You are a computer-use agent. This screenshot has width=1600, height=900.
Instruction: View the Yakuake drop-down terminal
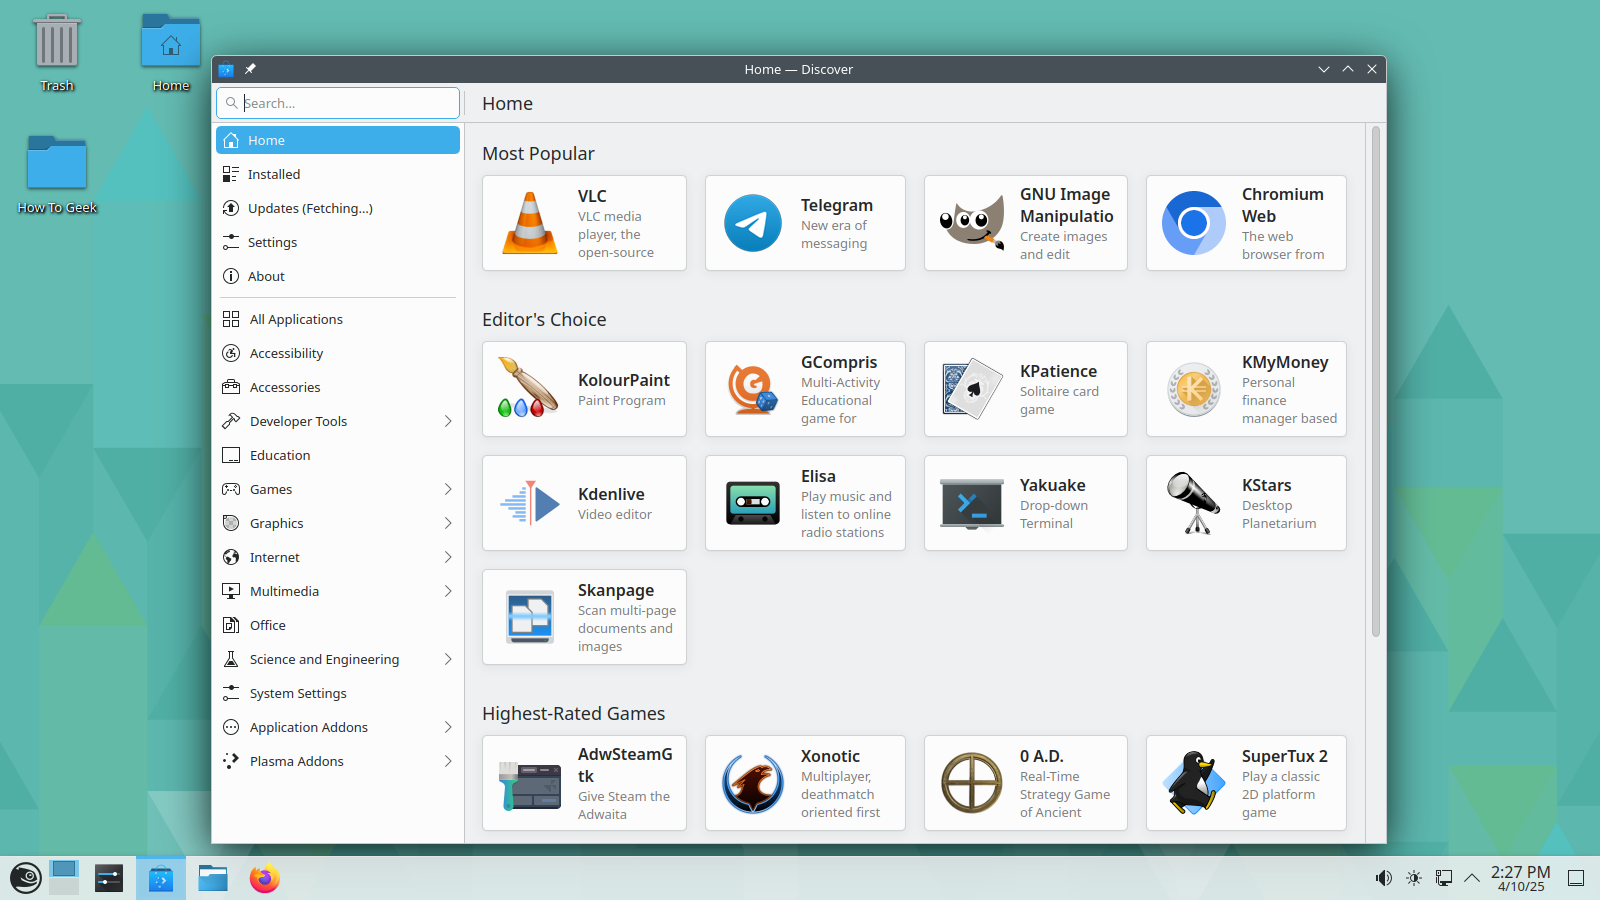(x=1025, y=503)
